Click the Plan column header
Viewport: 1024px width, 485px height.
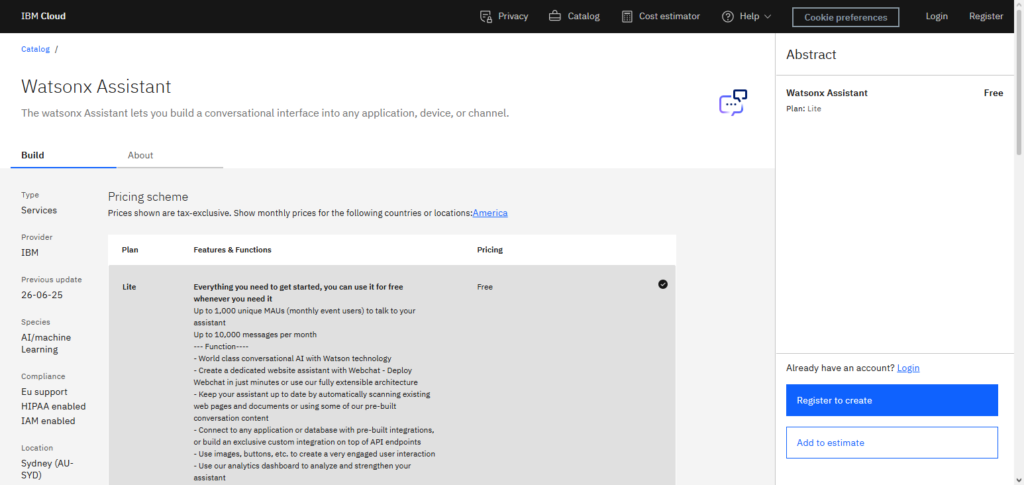click(x=130, y=250)
